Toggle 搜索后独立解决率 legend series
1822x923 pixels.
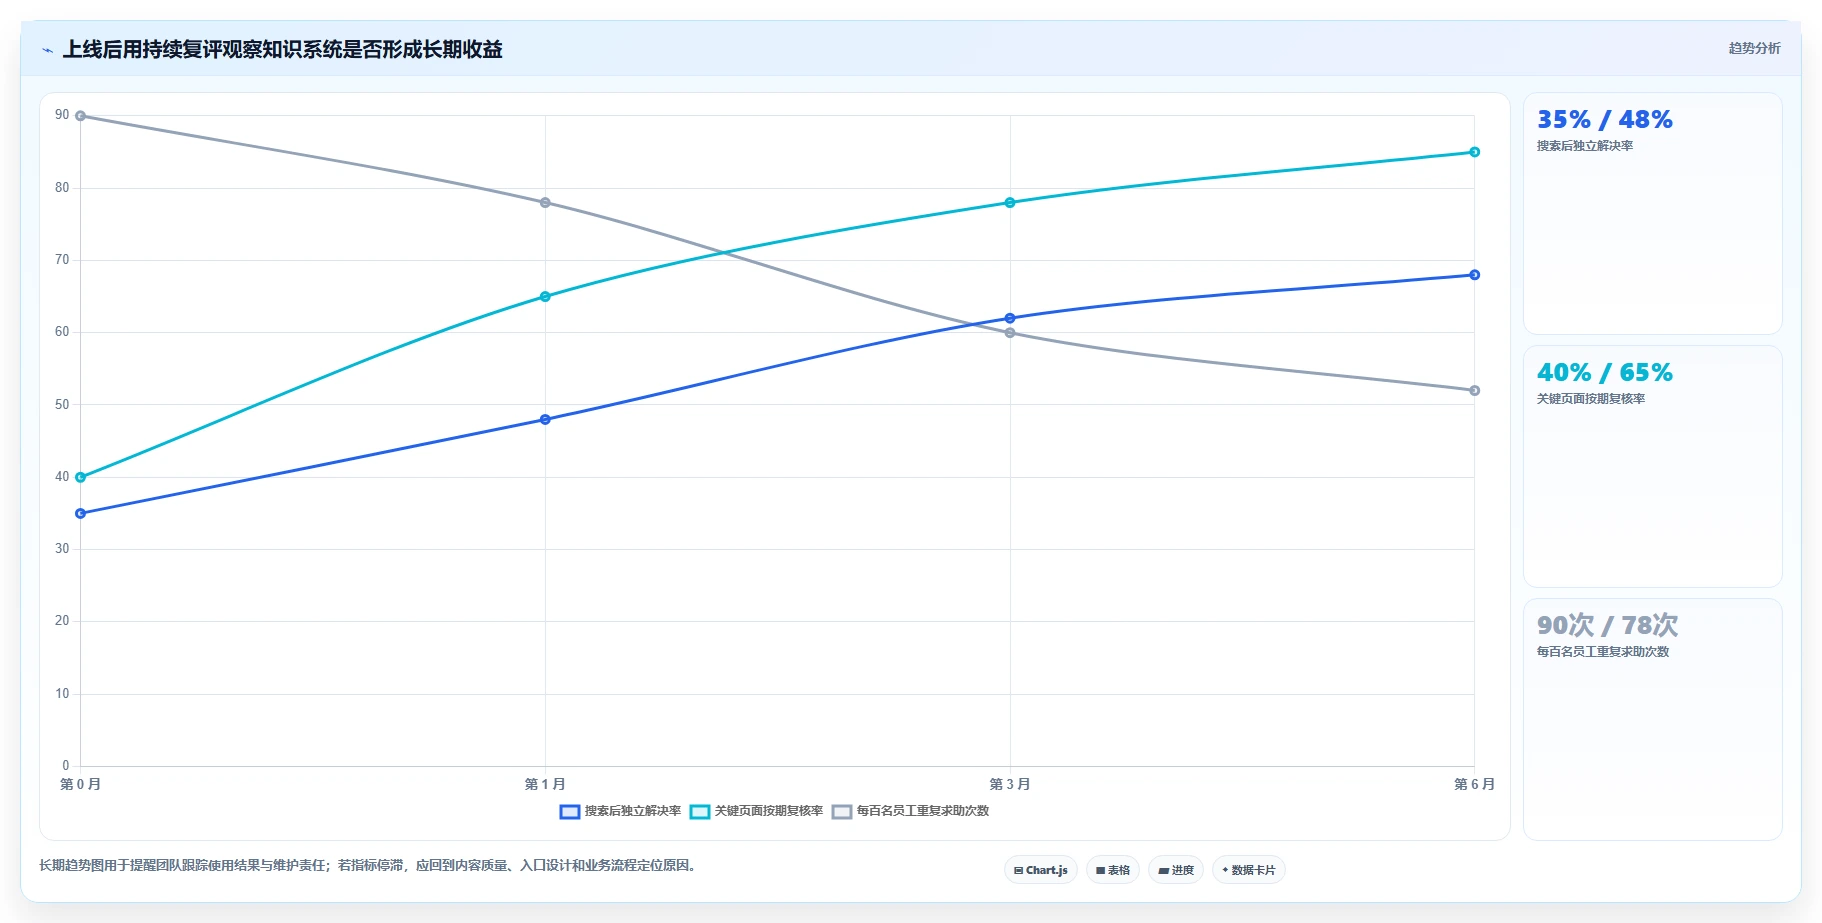[x=620, y=811]
